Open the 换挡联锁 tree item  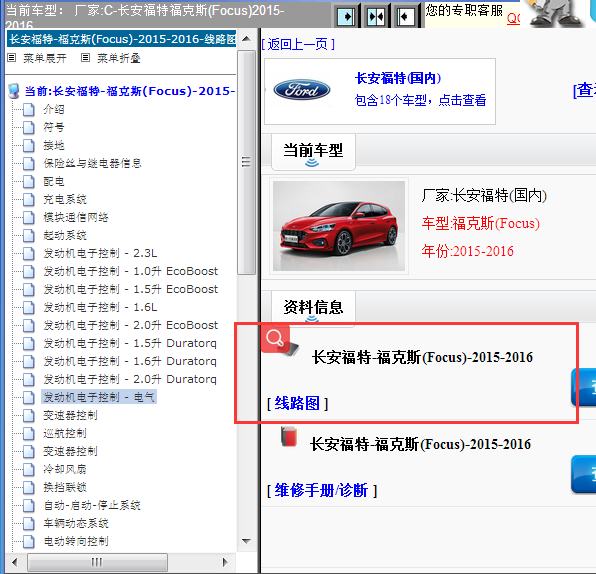coord(65,487)
